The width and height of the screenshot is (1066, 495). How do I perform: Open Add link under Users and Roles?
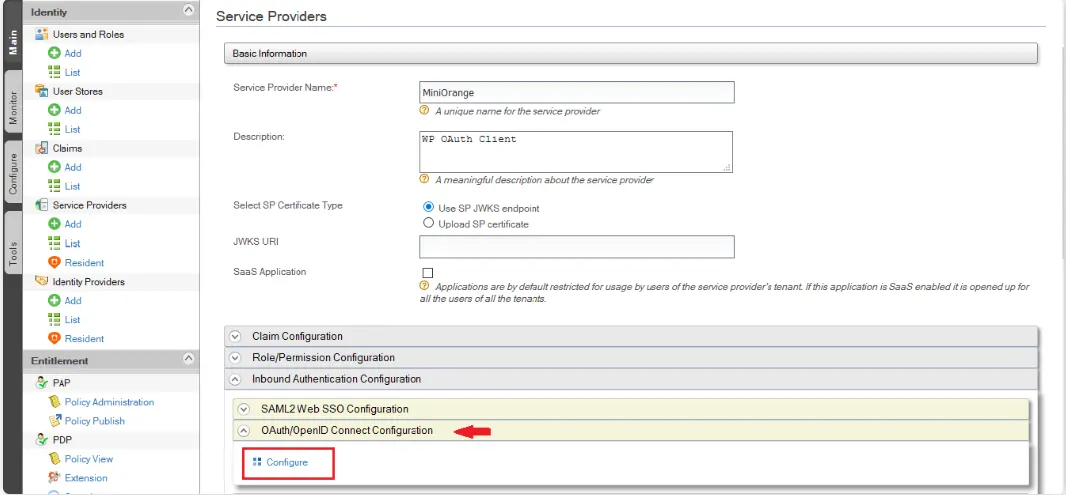point(73,53)
